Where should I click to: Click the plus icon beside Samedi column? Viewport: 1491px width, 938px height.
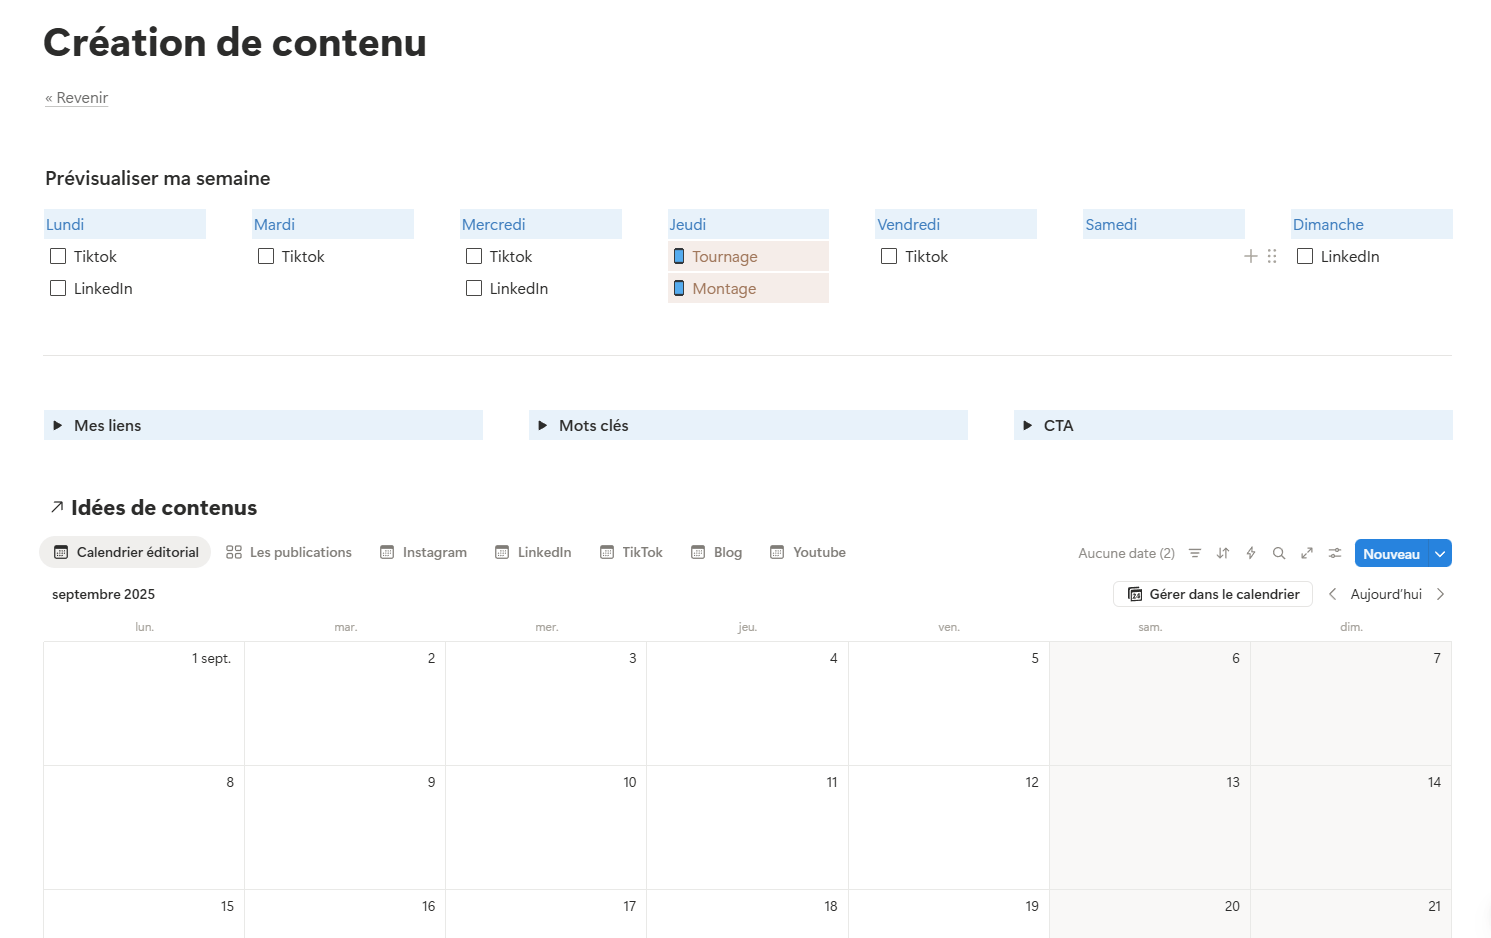[1250, 257]
